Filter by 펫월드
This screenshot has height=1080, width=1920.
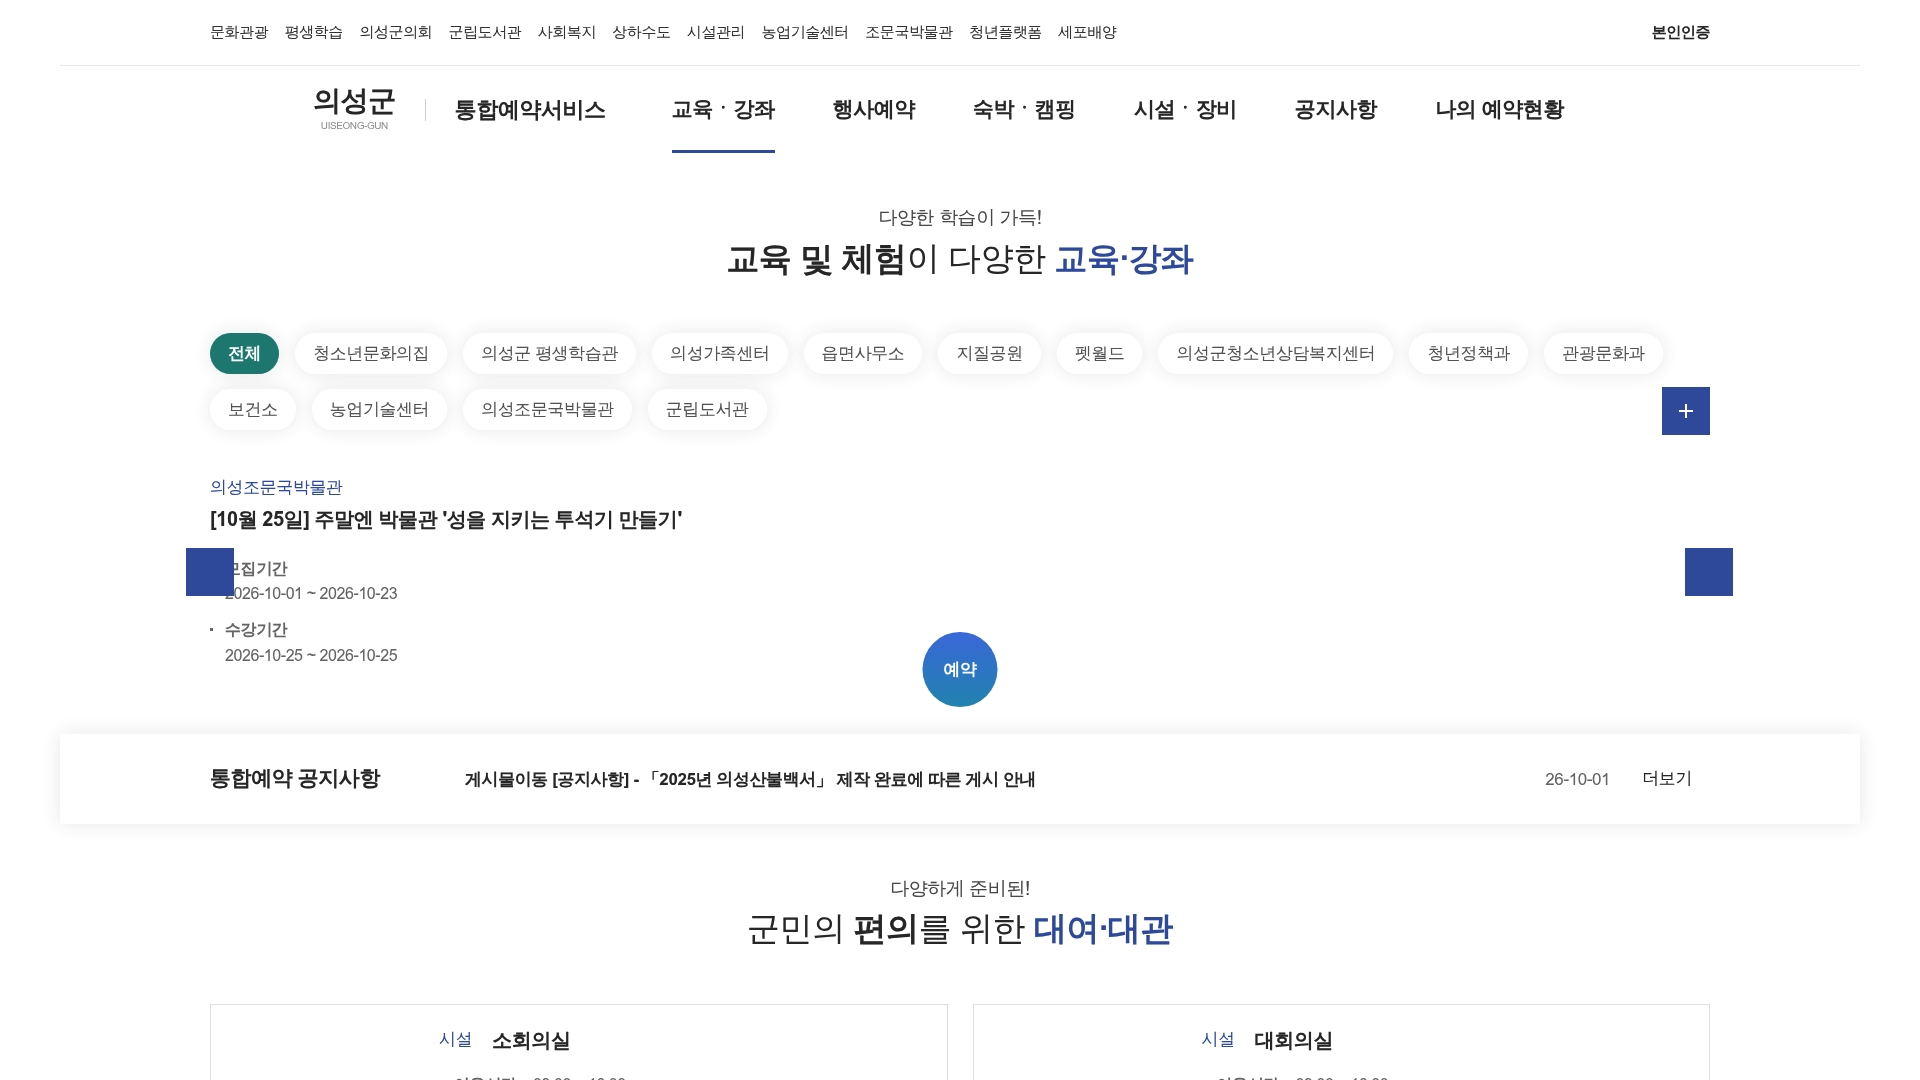1099,353
